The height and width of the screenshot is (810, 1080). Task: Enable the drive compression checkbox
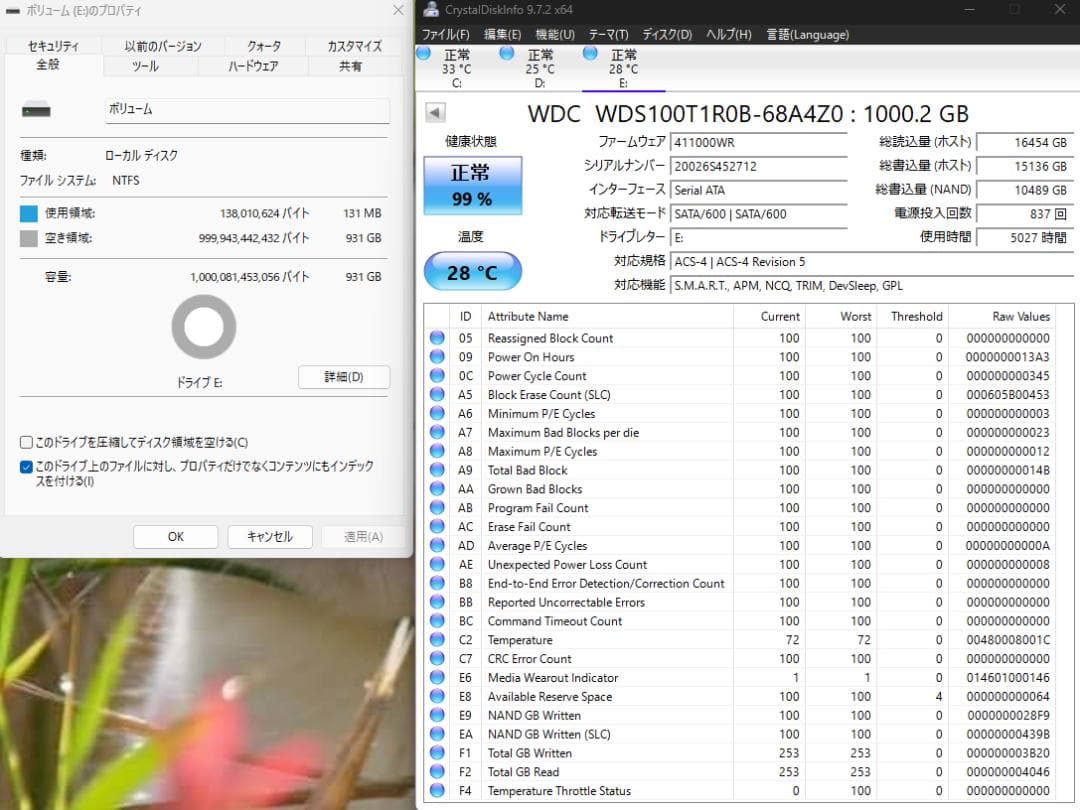point(25,442)
